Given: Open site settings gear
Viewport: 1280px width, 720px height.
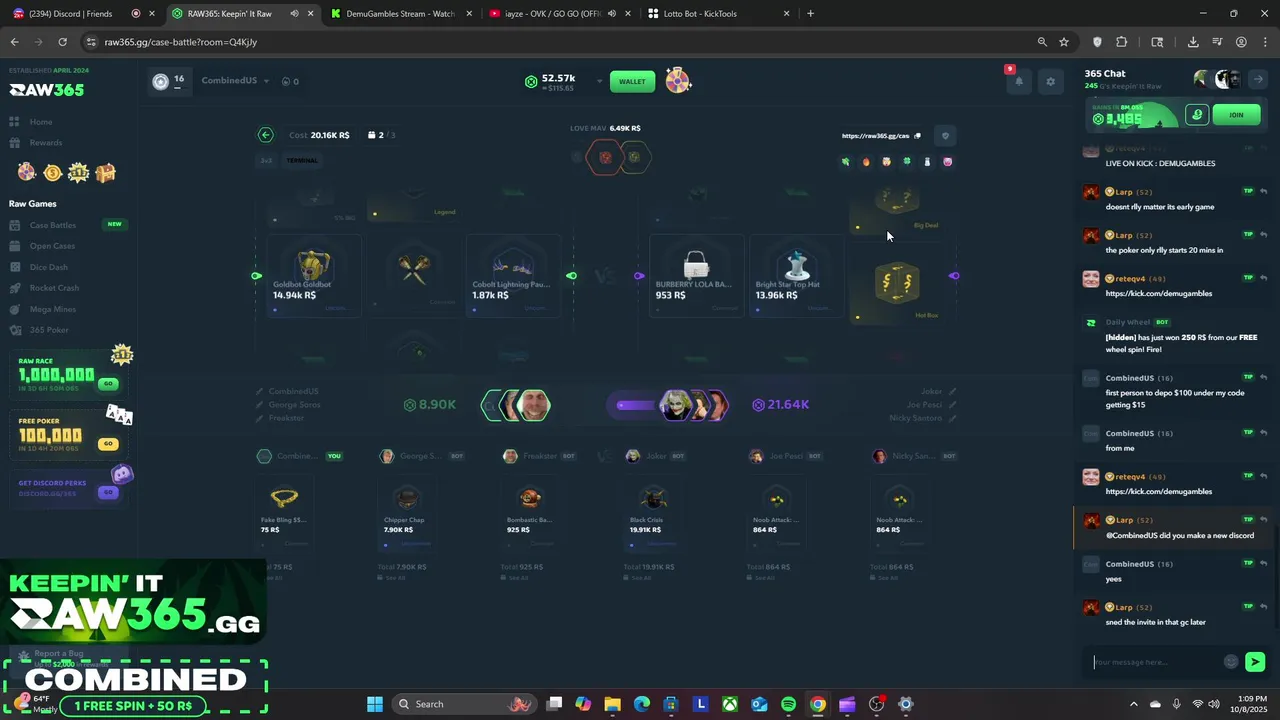Looking at the screenshot, I should tap(1050, 82).
